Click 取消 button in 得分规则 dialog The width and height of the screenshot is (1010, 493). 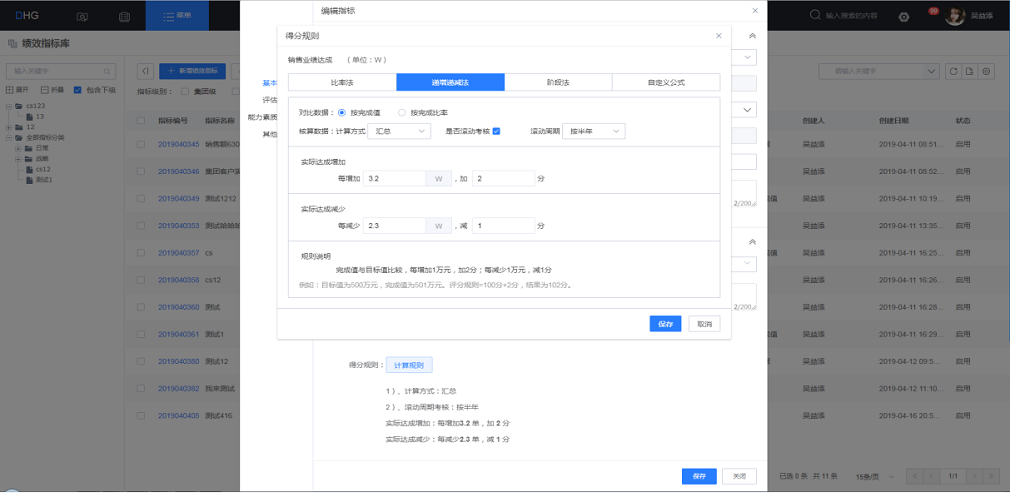point(704,323)
